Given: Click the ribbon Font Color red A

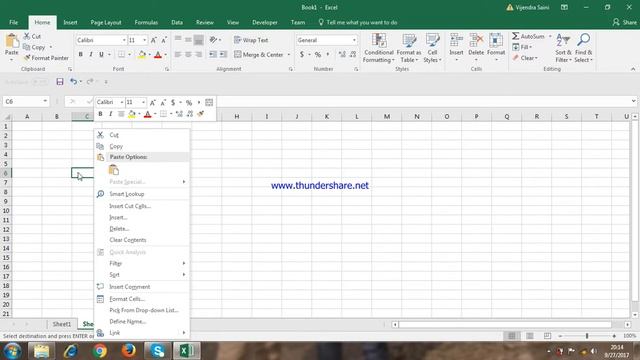Looking at the screenshot, I should 158,54.
